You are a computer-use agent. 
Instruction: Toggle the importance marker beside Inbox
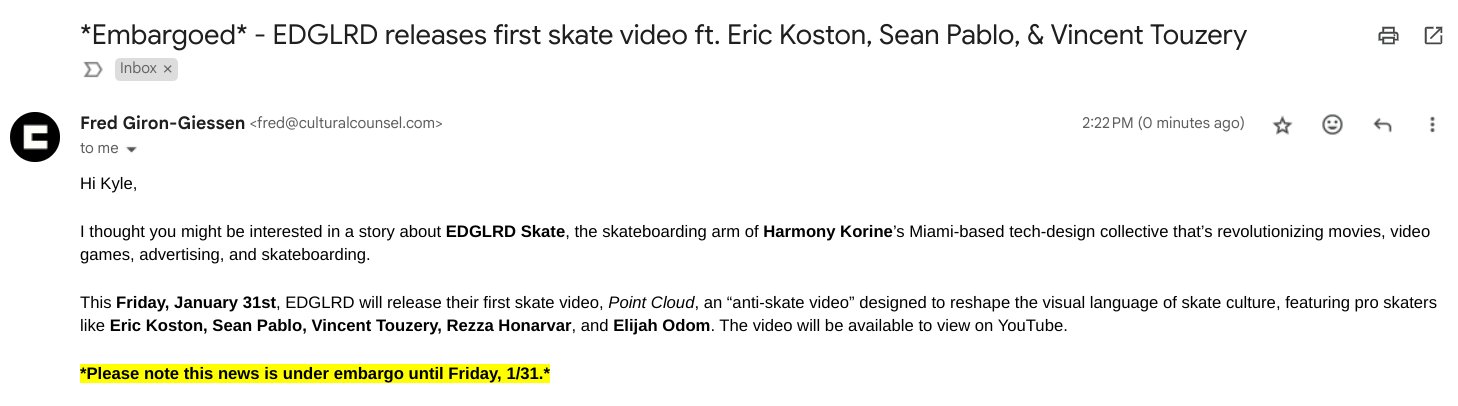[x=93, y=69]
